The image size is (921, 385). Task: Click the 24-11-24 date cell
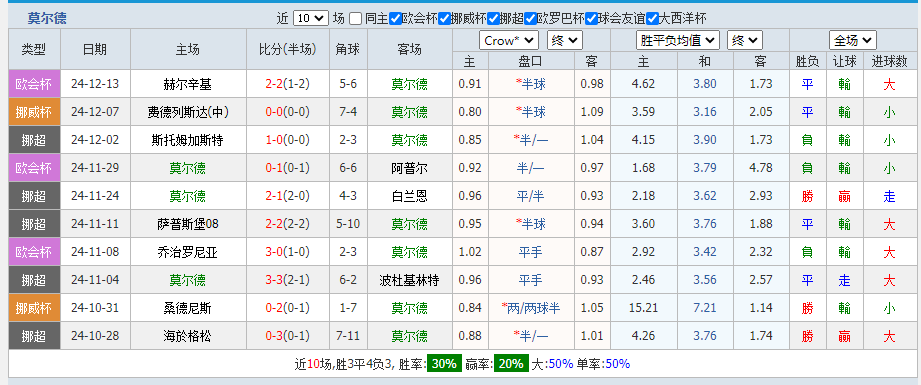pyautogui.click(x=95, y=196)
